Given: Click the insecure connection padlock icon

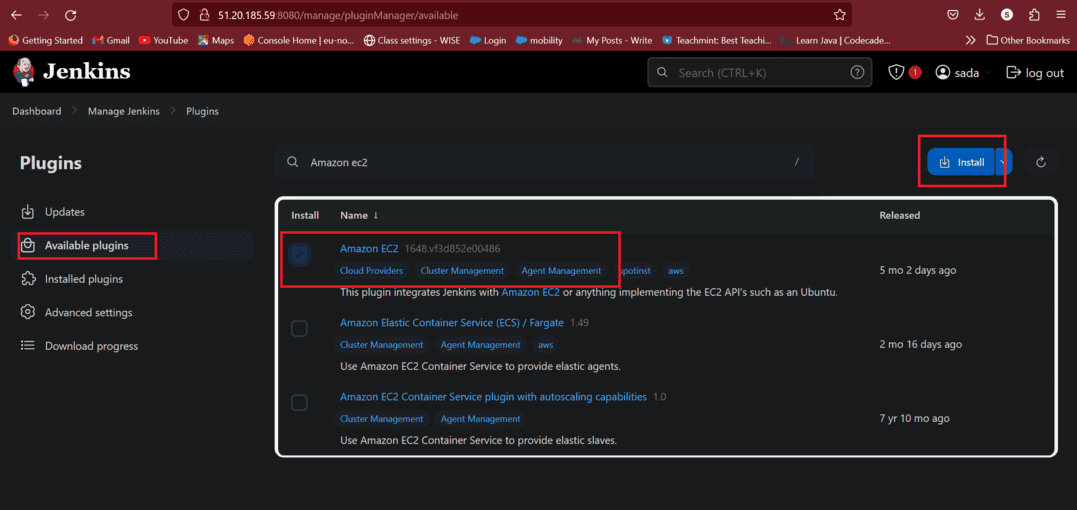Looking at the screenshot, I should [x=203, y=14].
